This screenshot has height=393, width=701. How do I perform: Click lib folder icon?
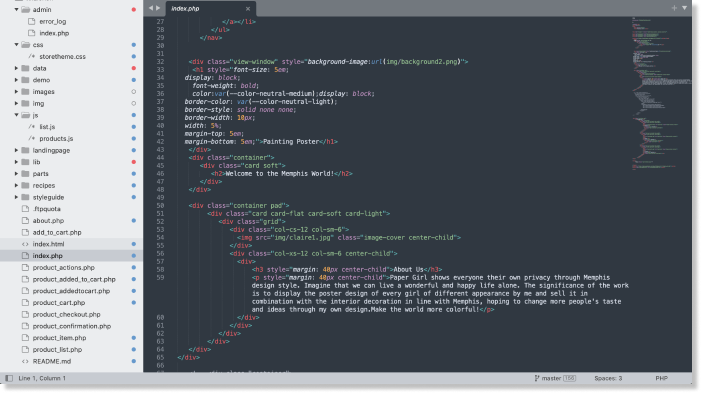tap(25, 162)
